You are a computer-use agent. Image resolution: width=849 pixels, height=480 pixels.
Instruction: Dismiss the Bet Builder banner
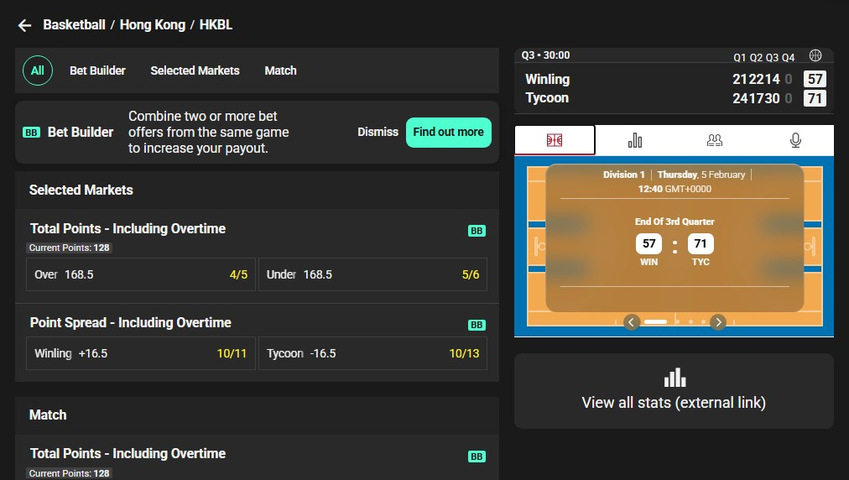pos(378,132)
